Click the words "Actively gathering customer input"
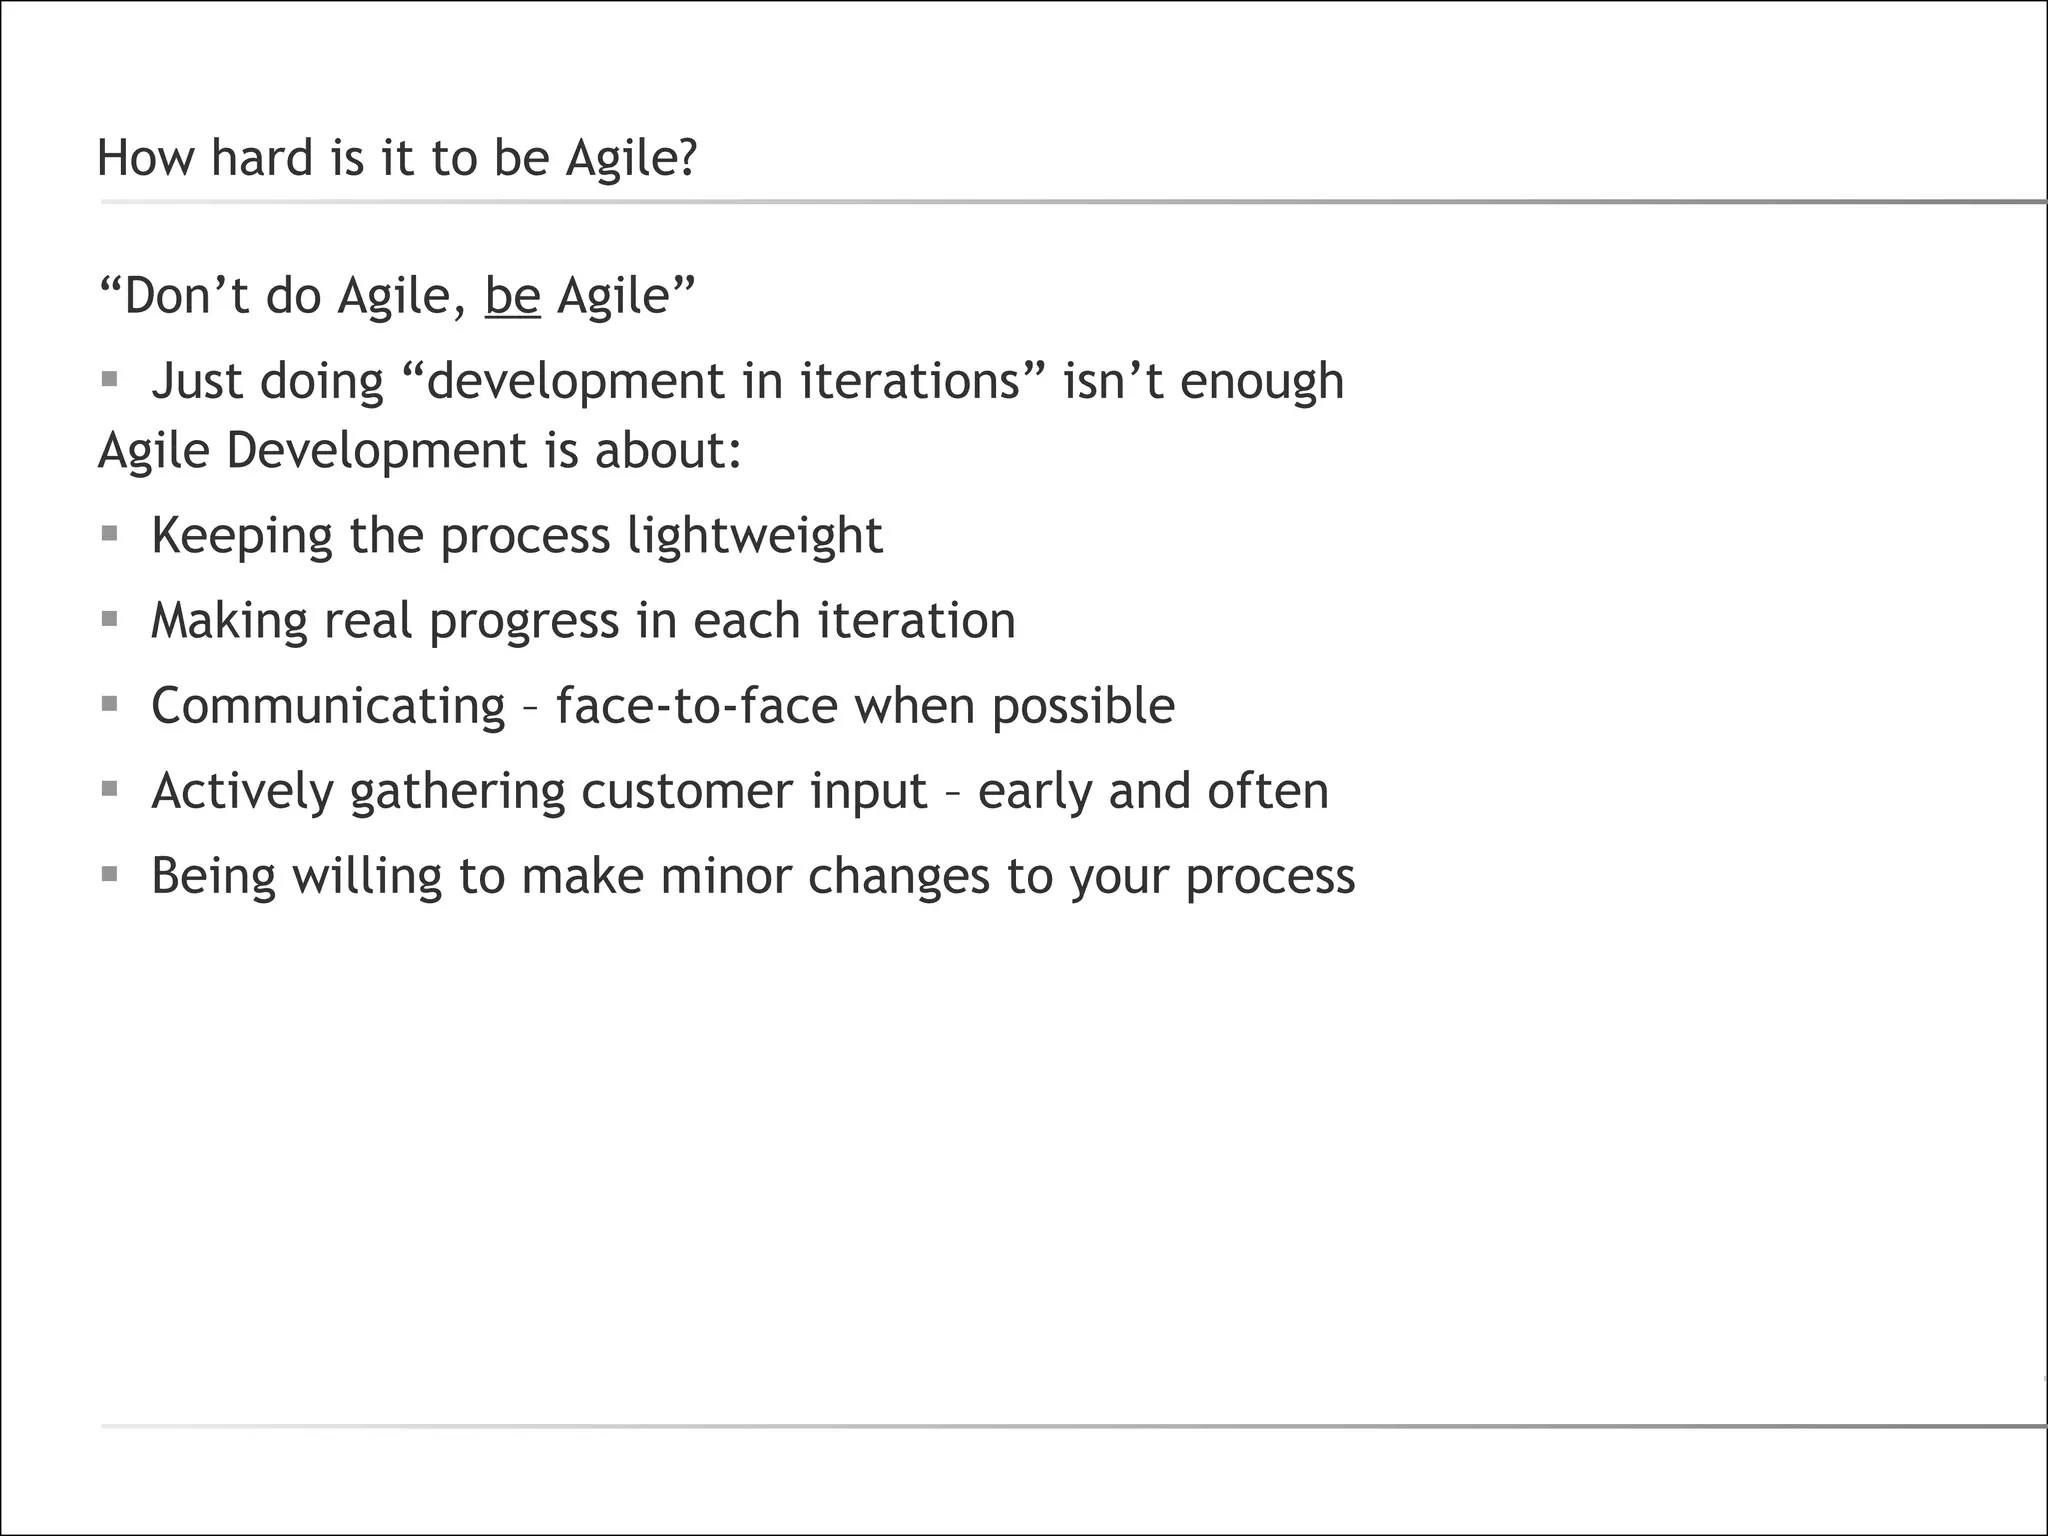This screenshot has height=1536, width=2048. pos(539,790)
